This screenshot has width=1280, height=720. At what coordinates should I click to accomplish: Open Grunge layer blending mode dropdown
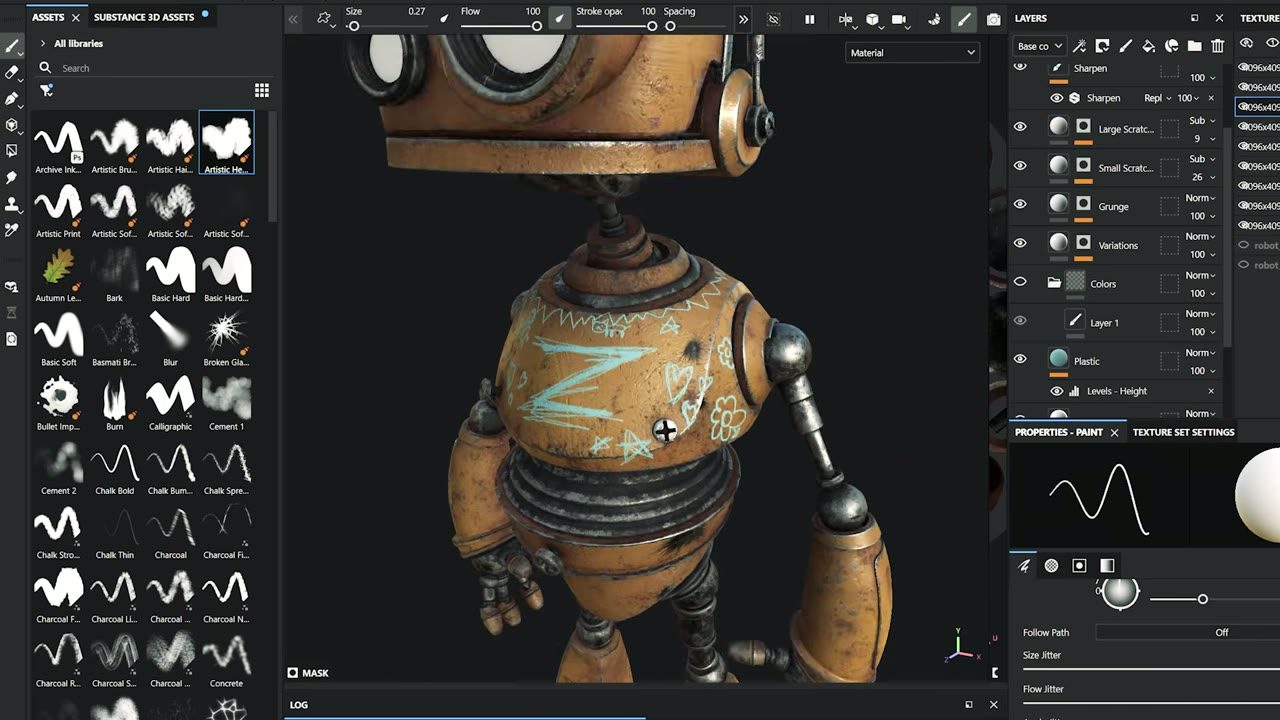1200,198
